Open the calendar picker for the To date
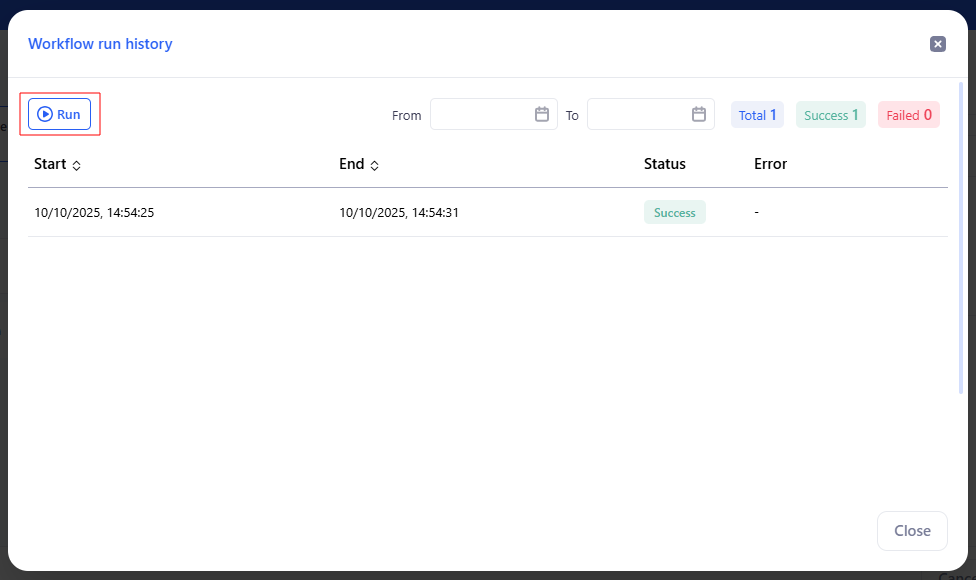Viewport: 976px width, 580px height. (699, 114)
